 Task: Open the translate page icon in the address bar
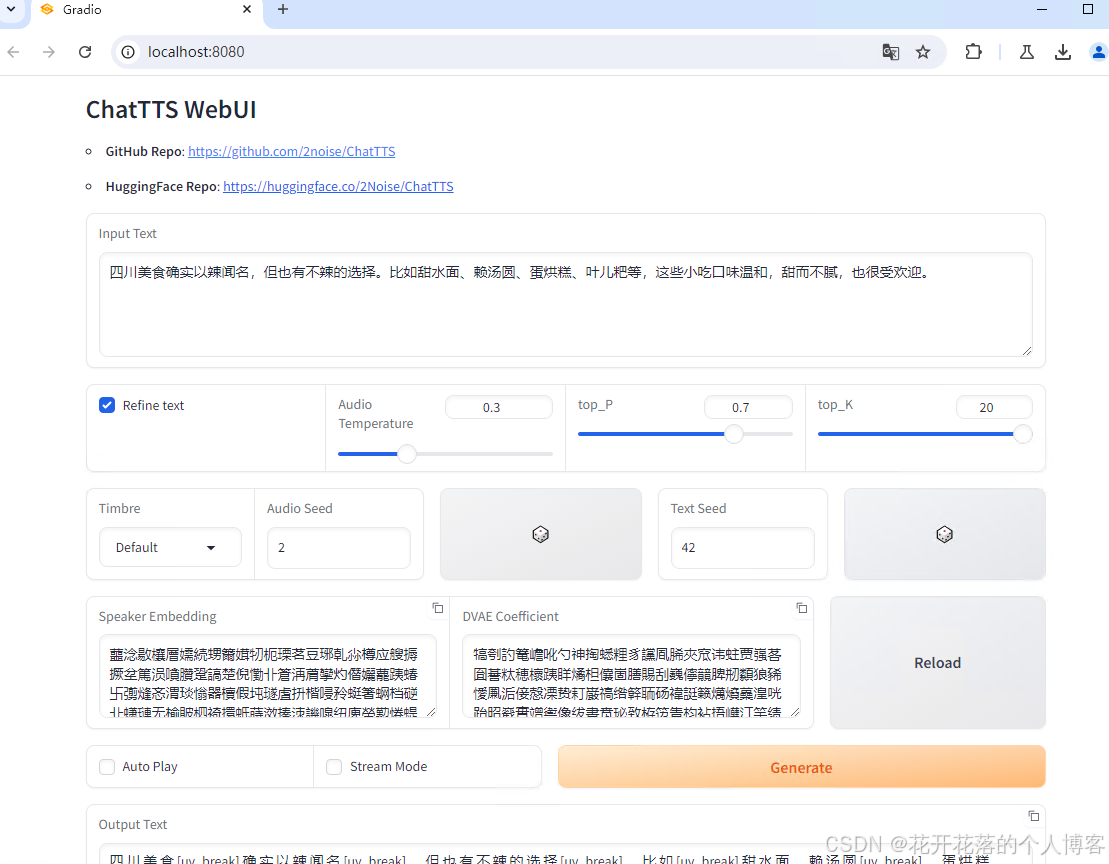[890, 52]
